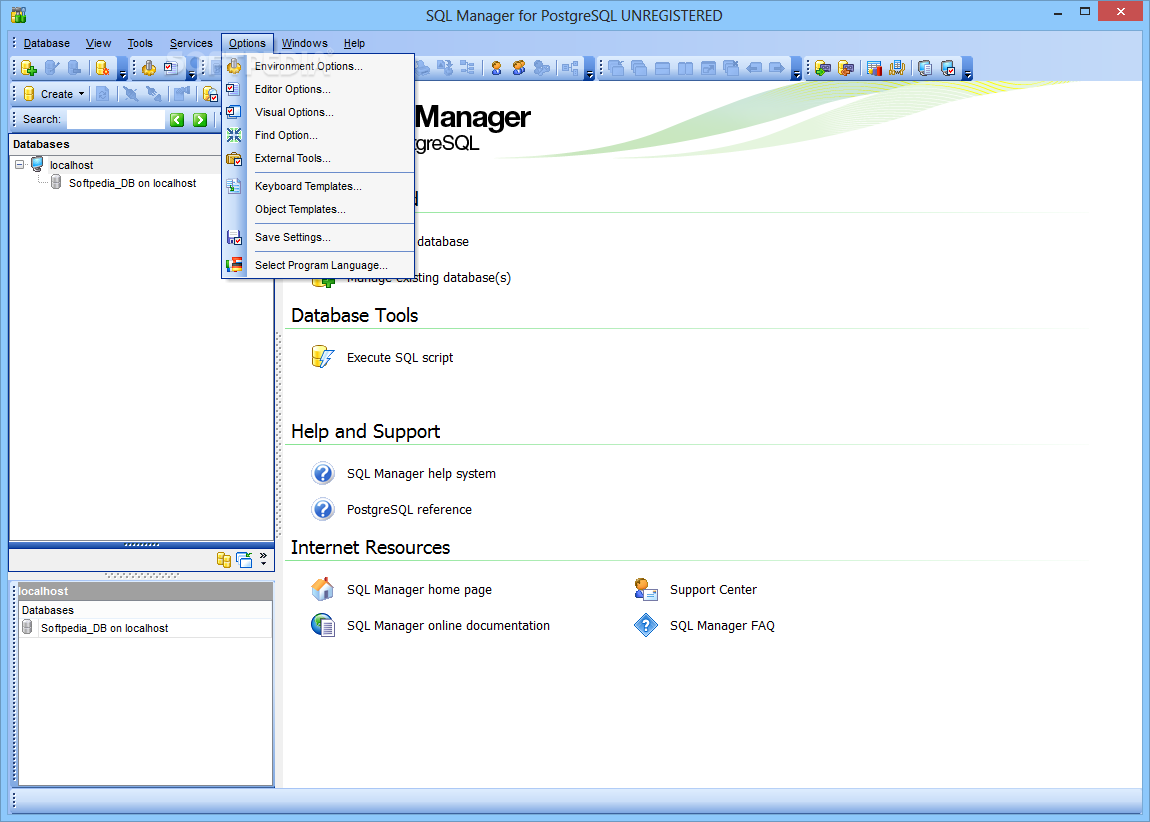Open the Execute SQL script link
This screenshot has height=822, width=1150.
[x=400, y=358]
